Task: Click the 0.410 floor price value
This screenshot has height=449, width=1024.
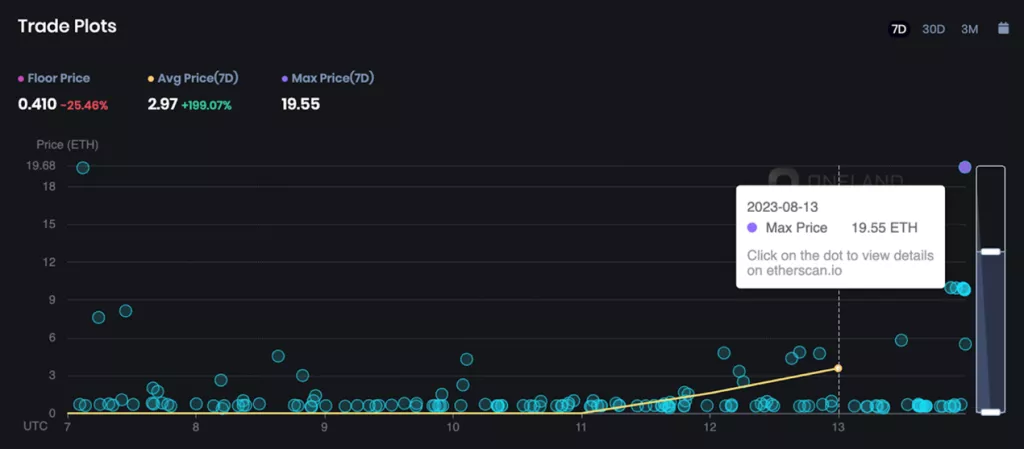Action: (x=35, y=104)
